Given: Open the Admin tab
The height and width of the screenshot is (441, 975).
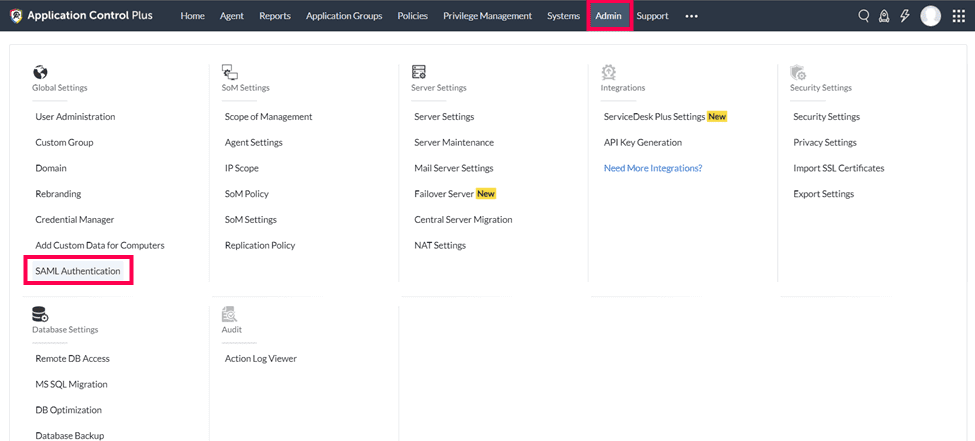Looking at the screenshot, I should [608, 16].
